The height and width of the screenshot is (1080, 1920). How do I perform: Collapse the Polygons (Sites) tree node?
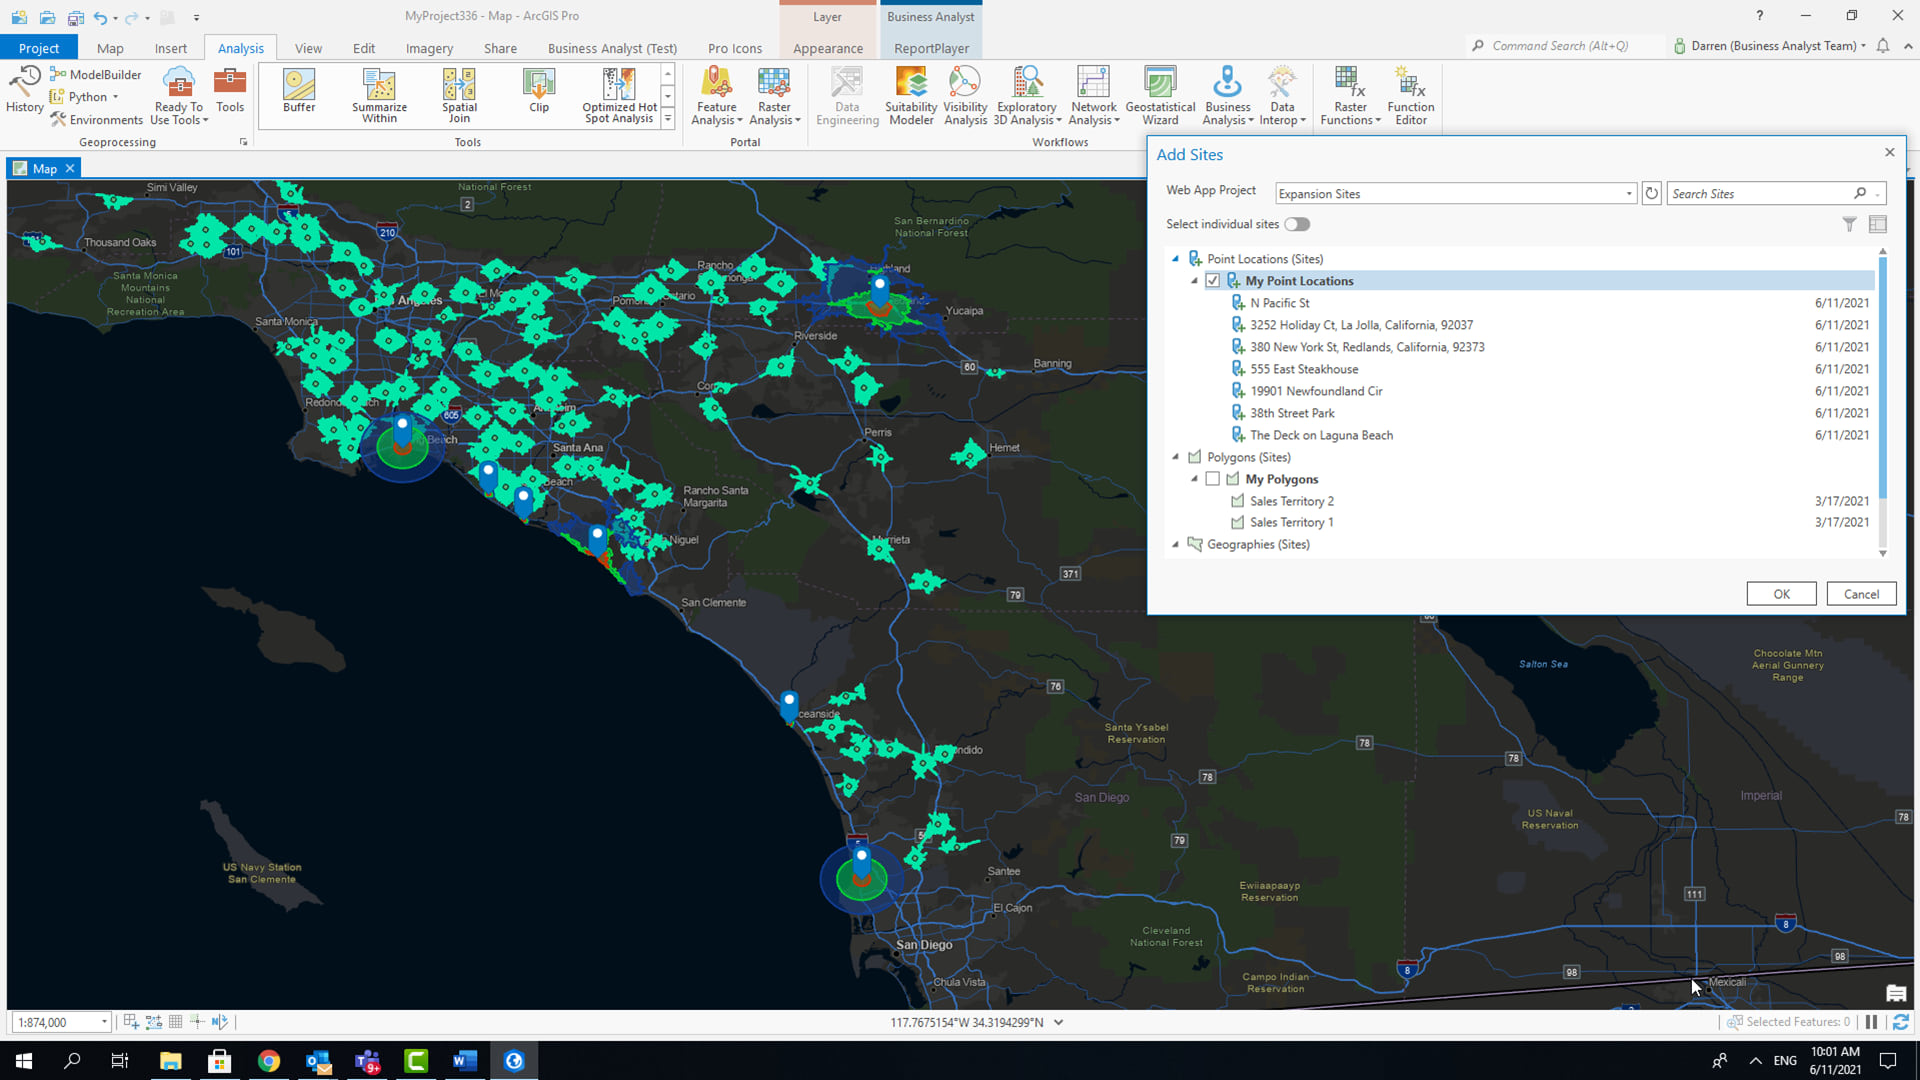pos(1176,457)
